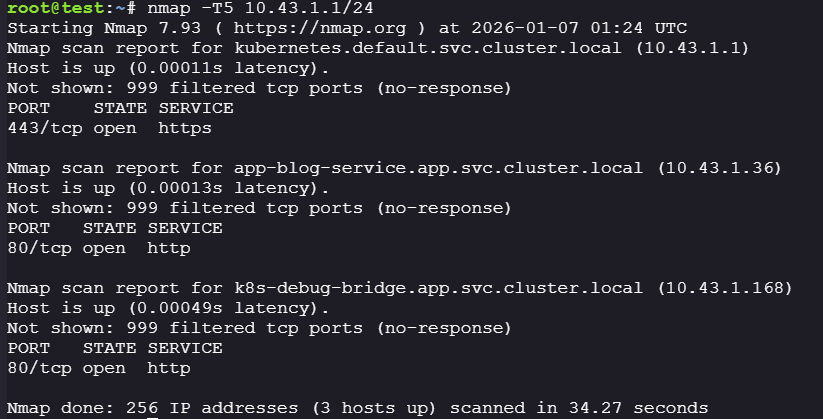The width and height of the screenshot is (823, 419).
Task: Click the IP address (10.43.1.36)
Action: click(716, 168)
